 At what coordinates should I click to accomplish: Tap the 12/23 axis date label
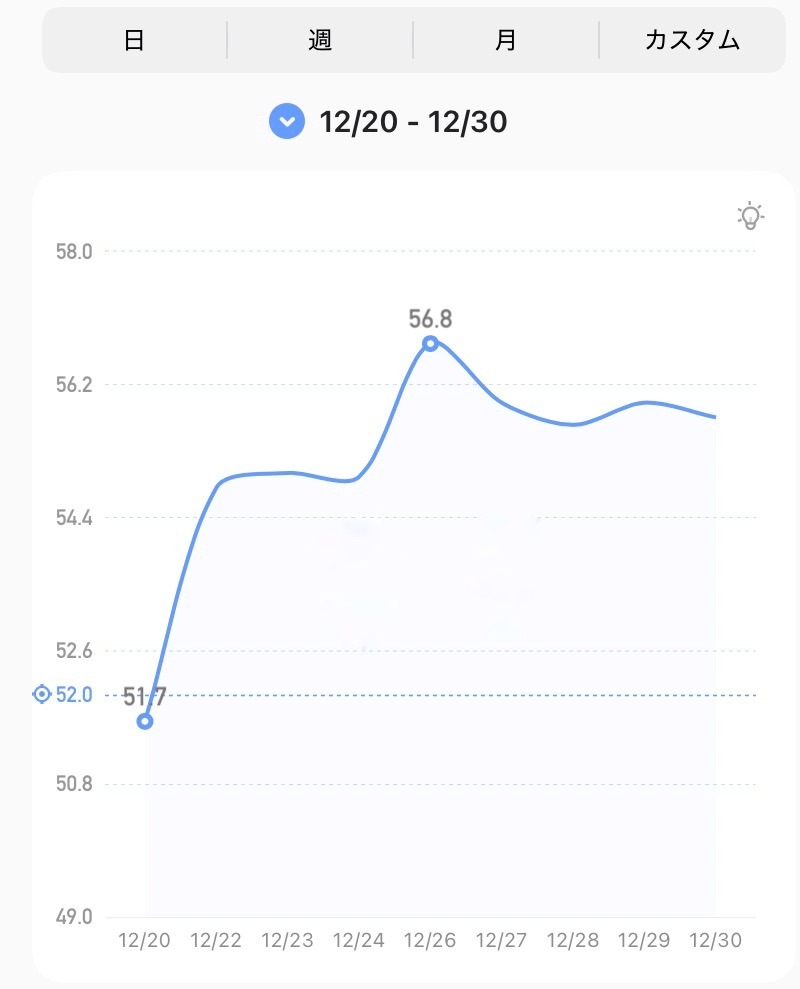[x=288, y=941]
